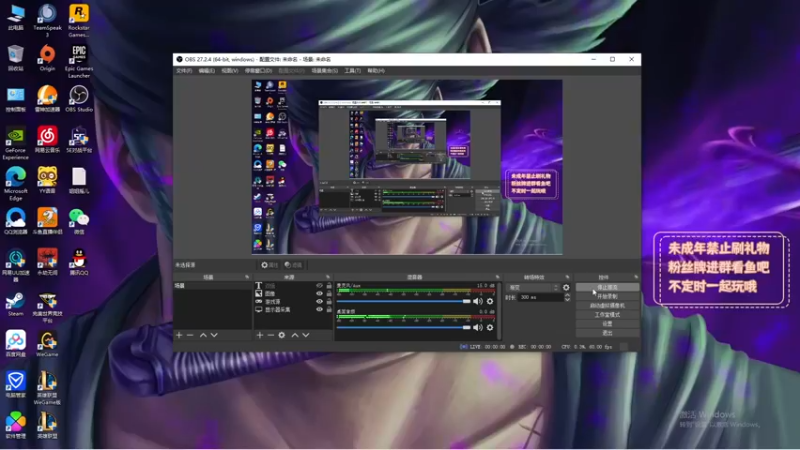Image resolution: width=800 pixels, height=450 pixels.
Task: Open the 视图(V) menu
Action: 230,71
